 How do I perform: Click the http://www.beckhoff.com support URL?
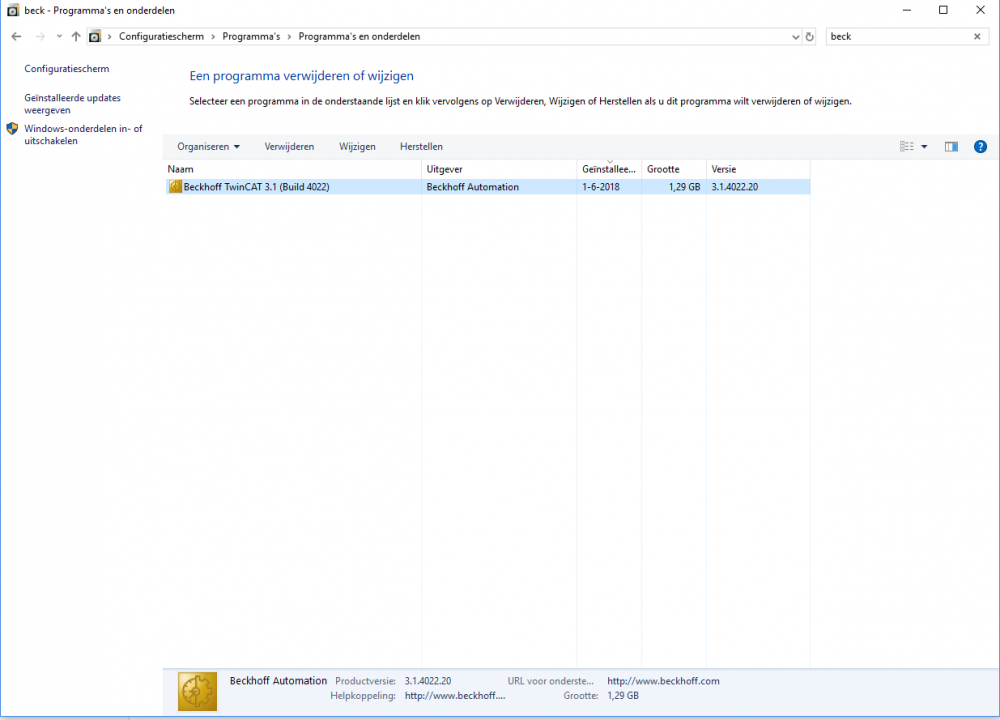[x=663, y=681]
